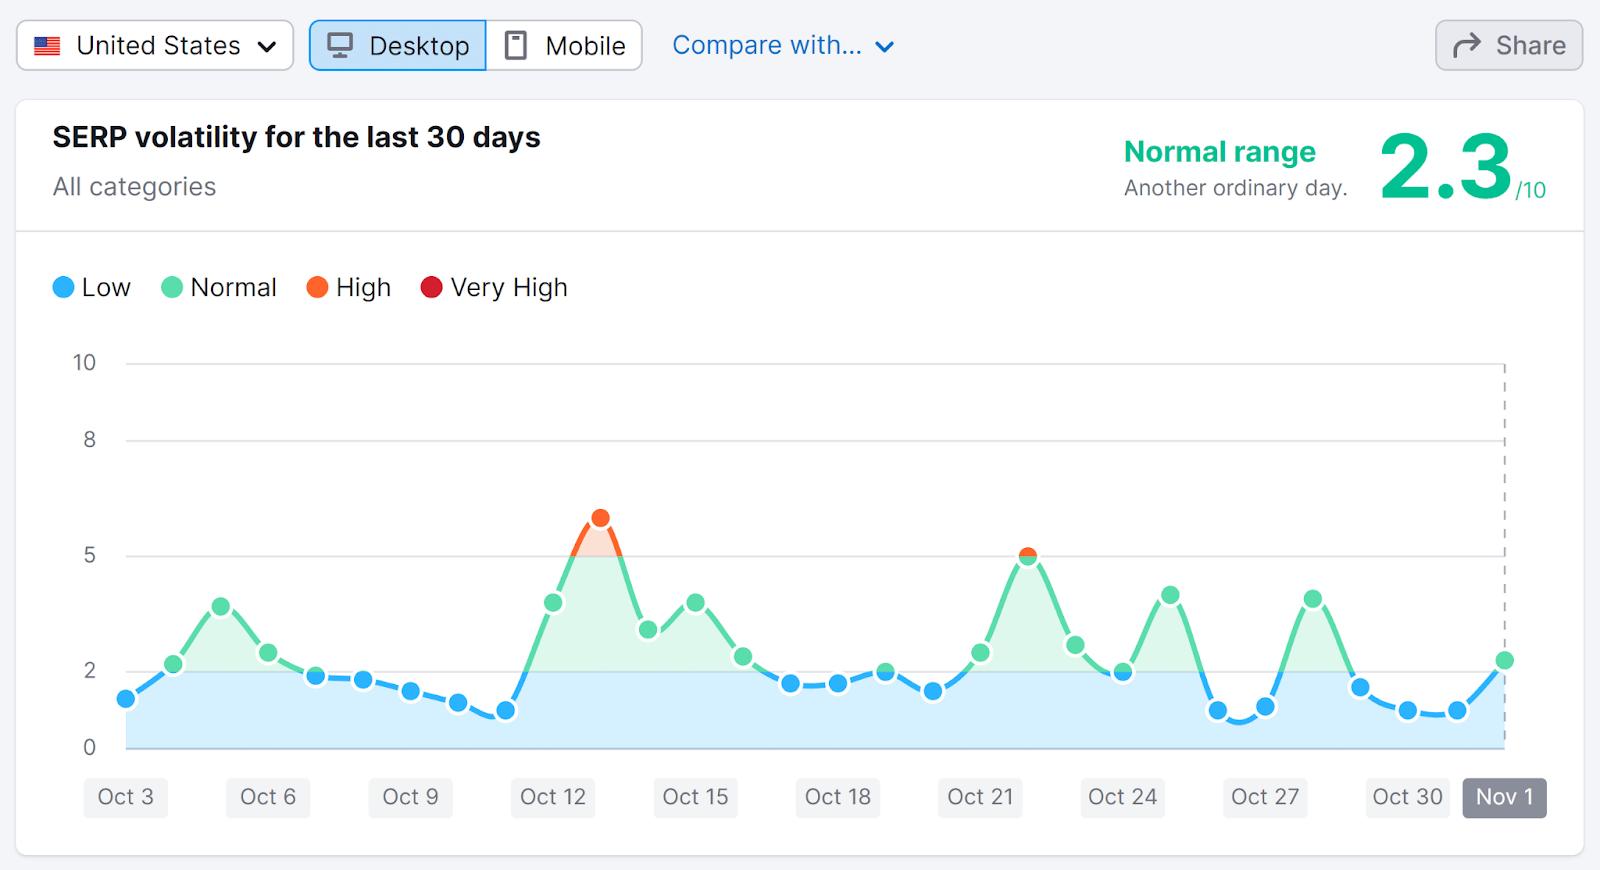
Task: Switch to the Desktop tab
Action: [x=398, y=46]
